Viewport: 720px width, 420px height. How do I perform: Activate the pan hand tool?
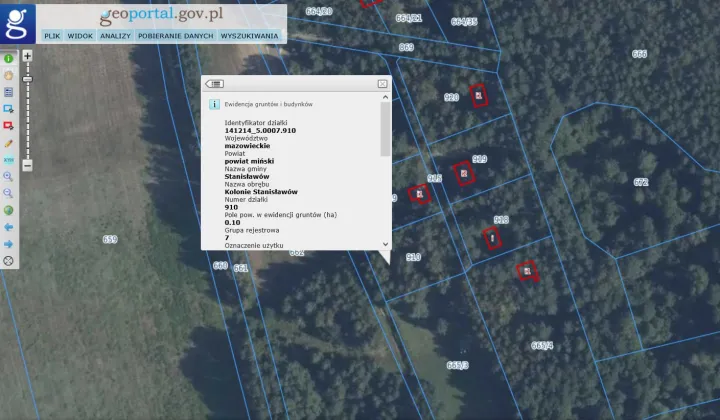click(8, 75)
